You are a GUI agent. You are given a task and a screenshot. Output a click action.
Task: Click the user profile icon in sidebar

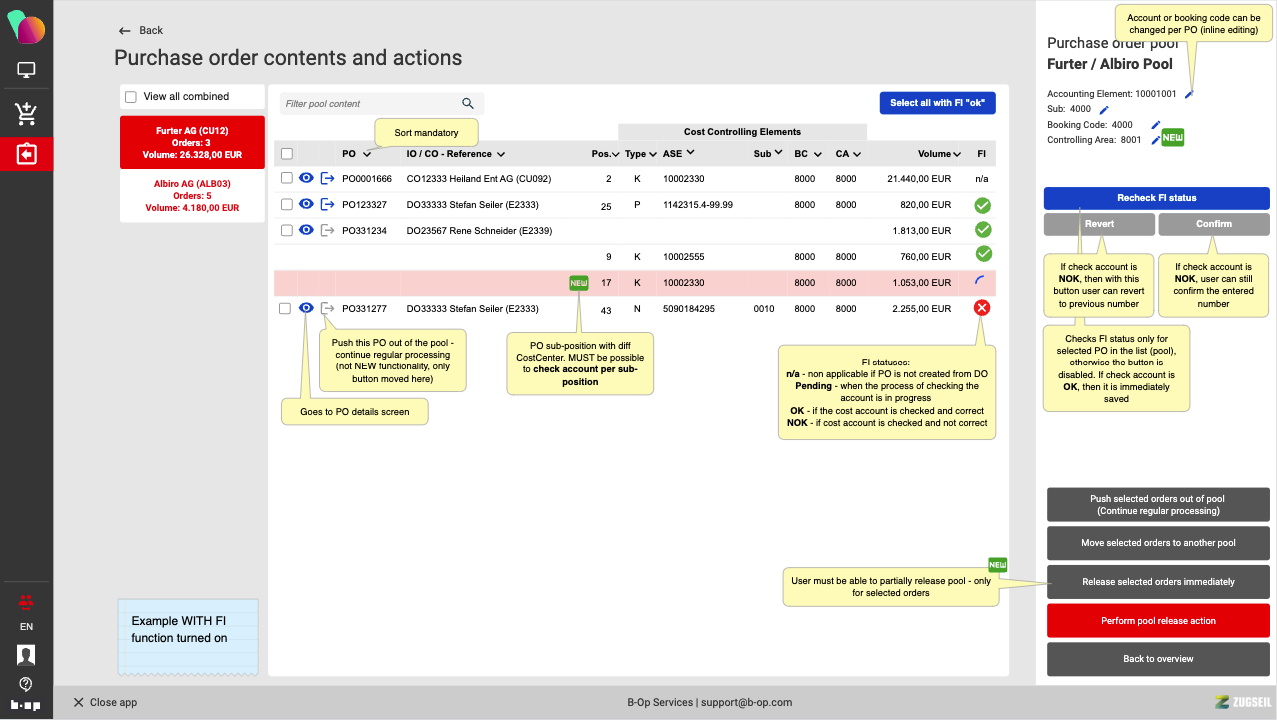click(26, 655)
